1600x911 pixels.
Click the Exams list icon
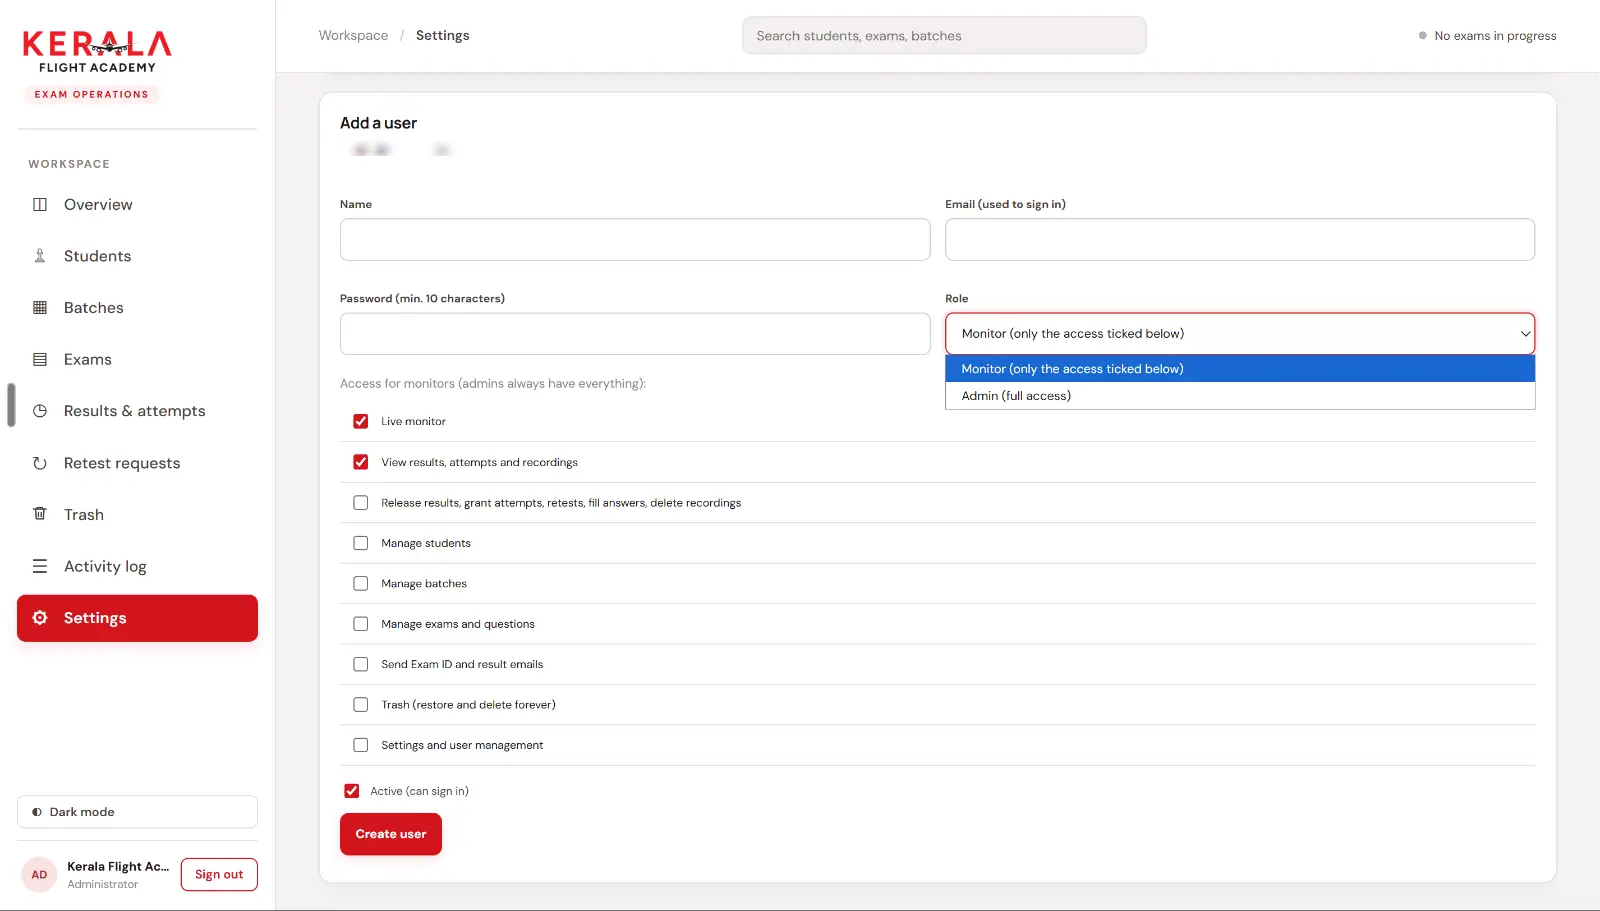(40, 359)
